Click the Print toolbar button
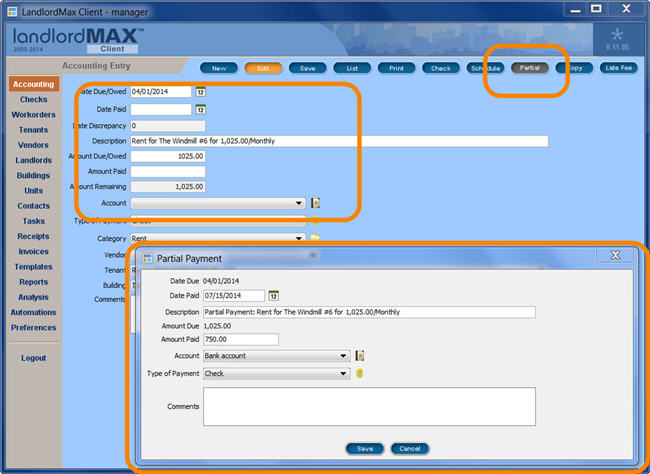 (396, 68)
